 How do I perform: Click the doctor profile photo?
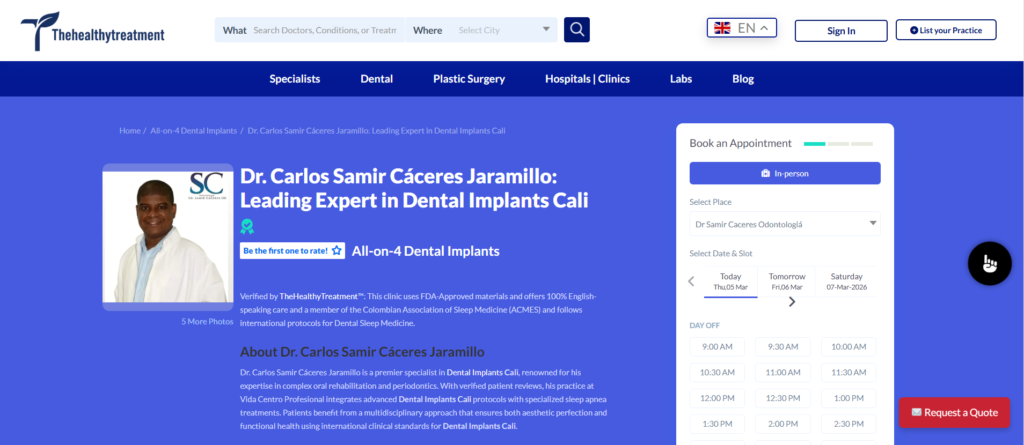coord(168,237)
